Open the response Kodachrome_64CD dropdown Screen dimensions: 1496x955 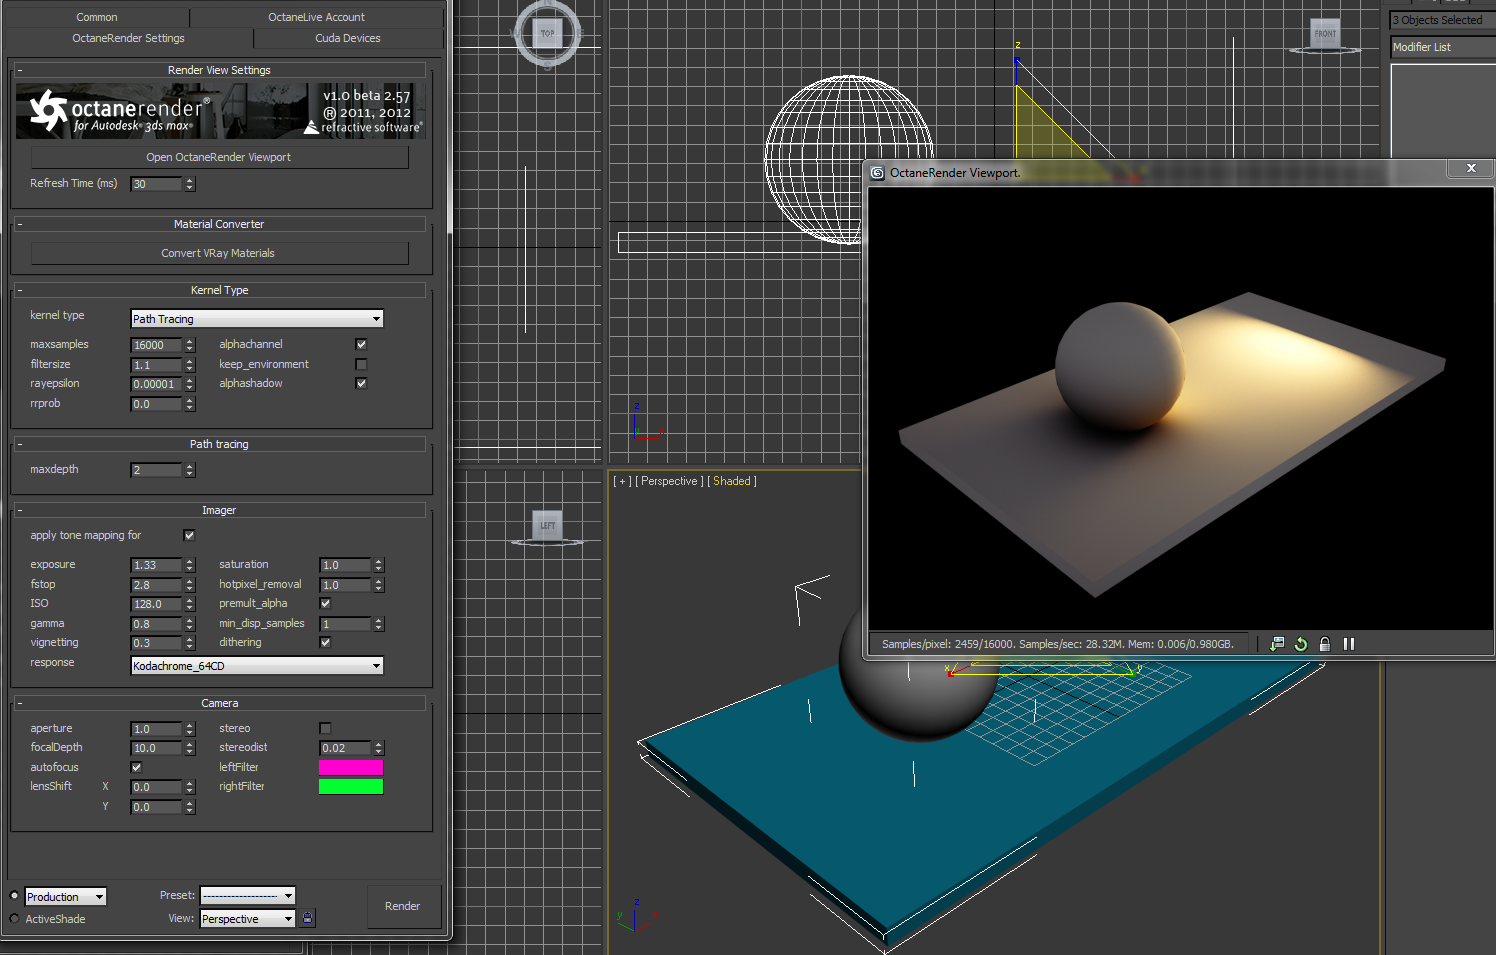point(257,666)
